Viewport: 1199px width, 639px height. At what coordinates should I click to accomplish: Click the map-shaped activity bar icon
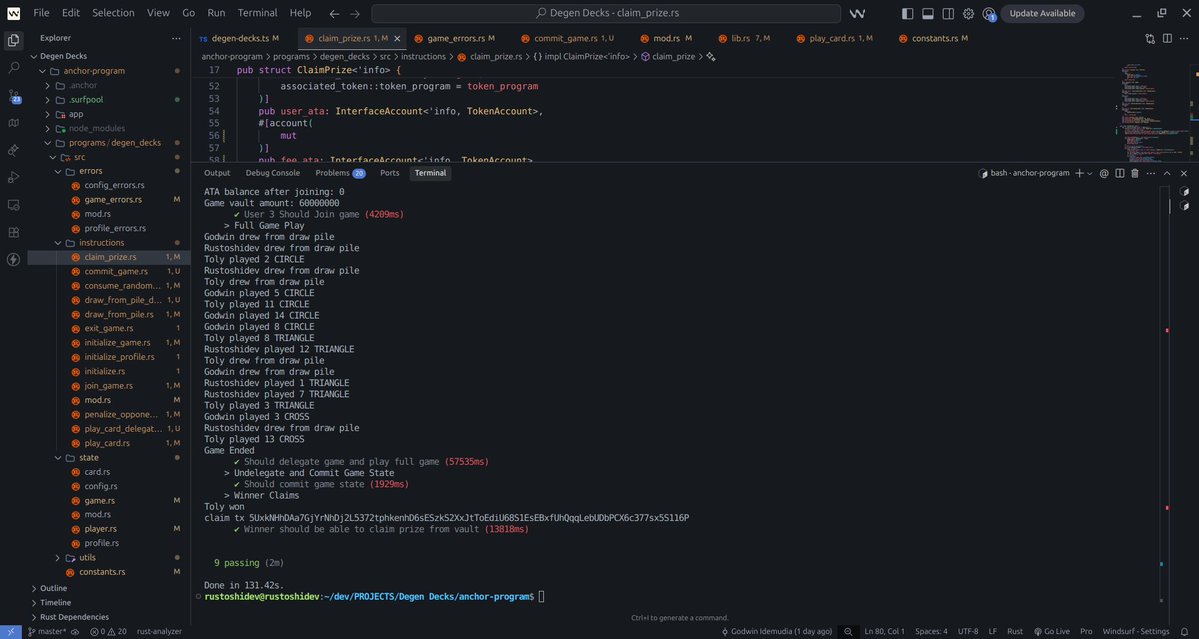point(14,122)
